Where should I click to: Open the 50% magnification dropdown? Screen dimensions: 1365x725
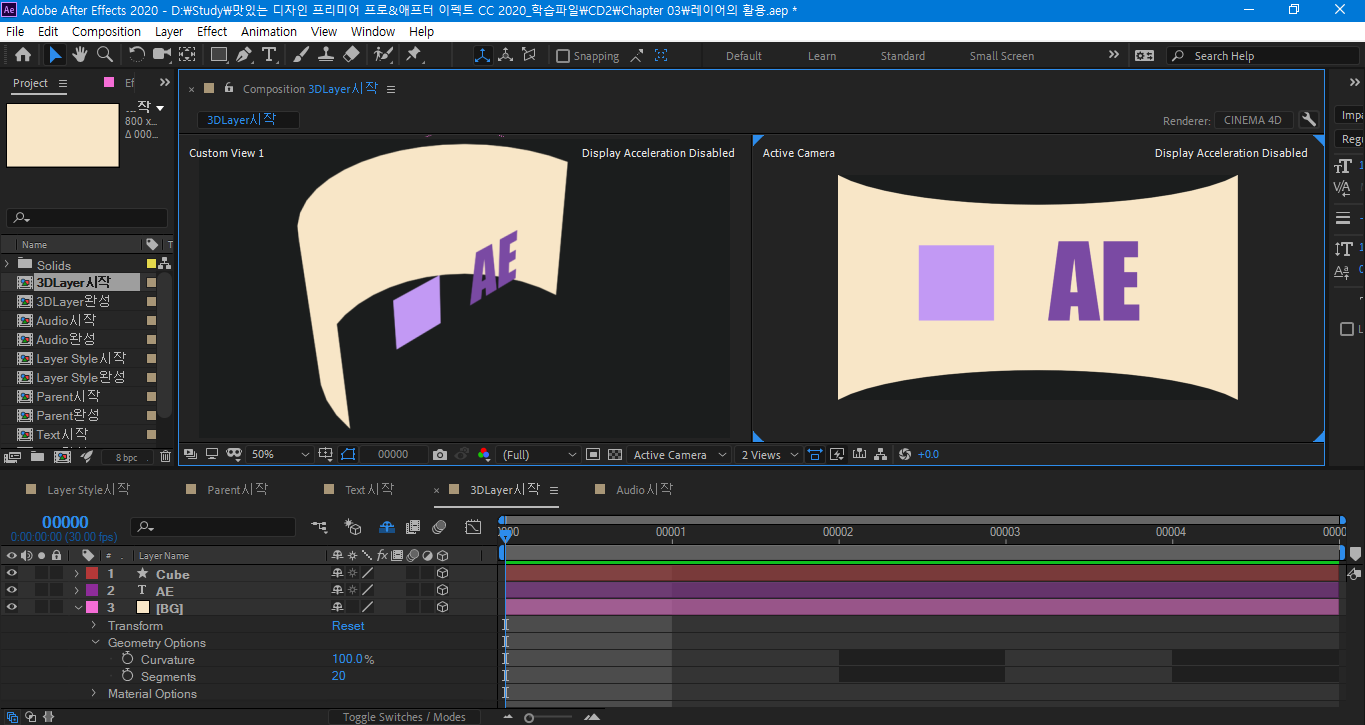[x=280, y=454]
